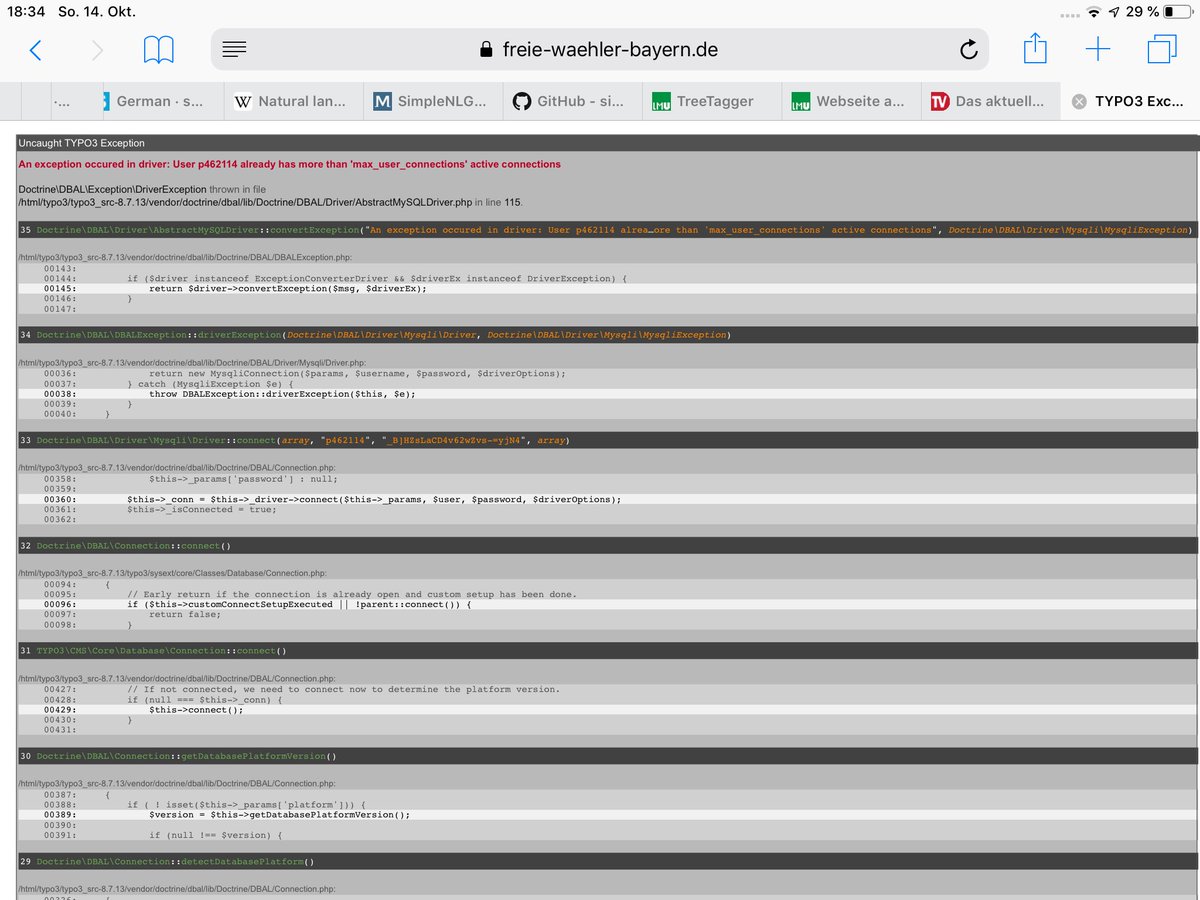The width and height of the screenshot is (1200, 900).
Task: Switch to the Das aktuelle TV tab
Action: [989, 101]
